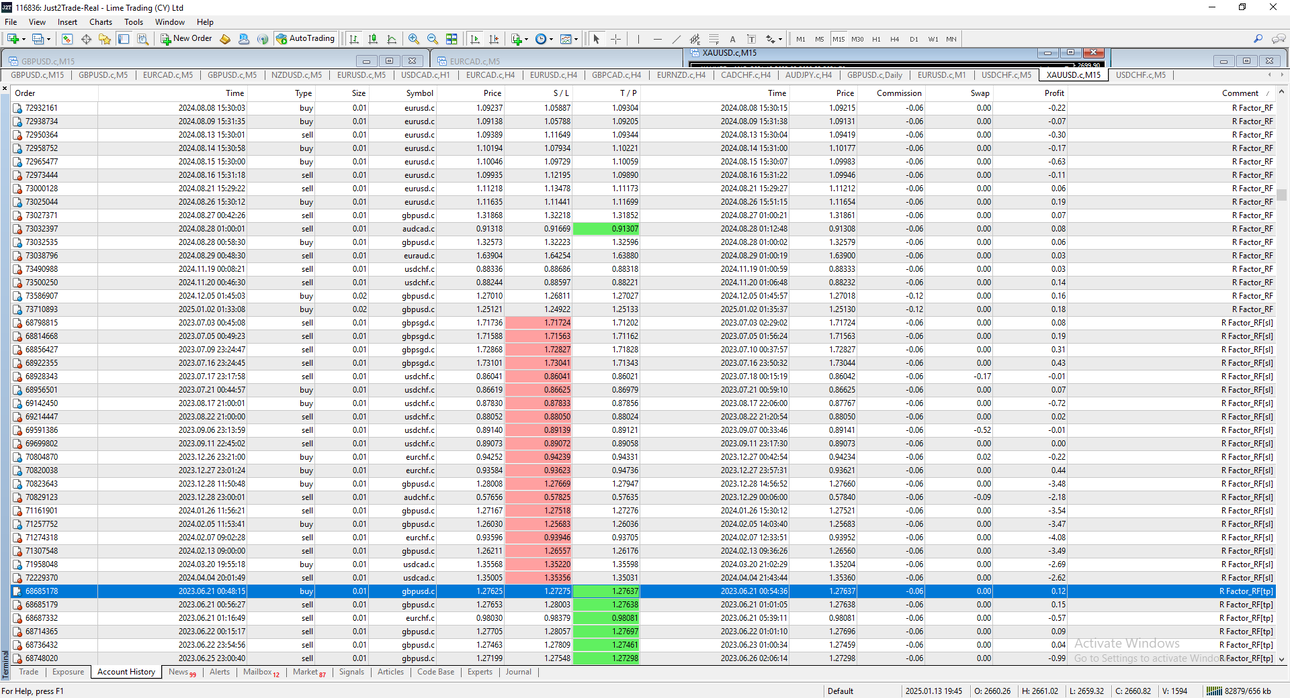Expand the indicators list dropdown arrow

tap(526, 39)
